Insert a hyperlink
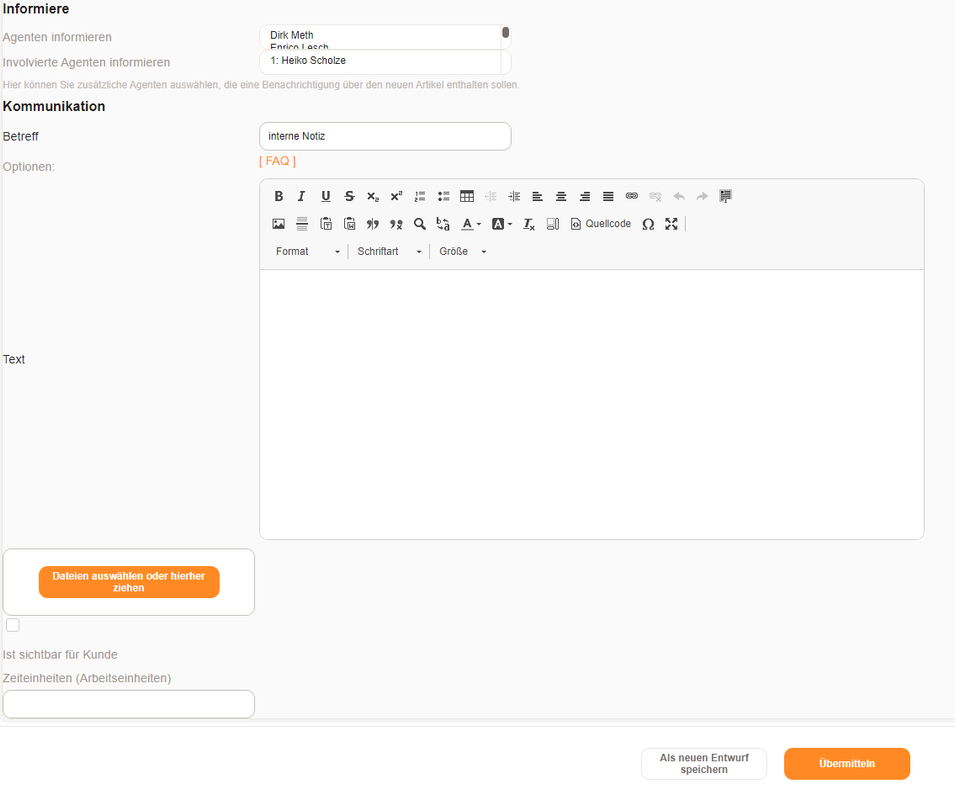The width and height of the screenshot is (955, 800). coord(632,196)
